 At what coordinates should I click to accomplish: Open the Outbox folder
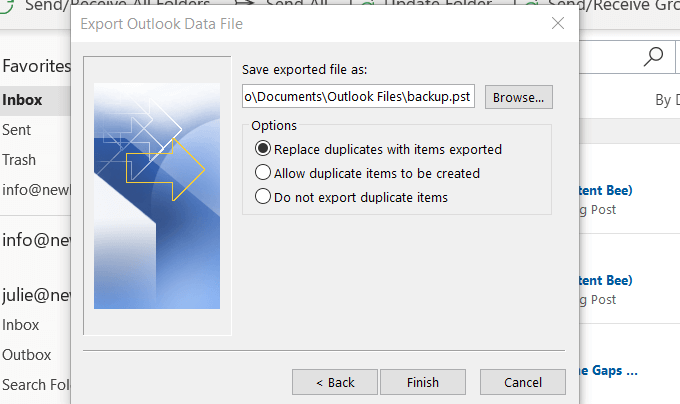pyautogui.click(x=25, y=354)
